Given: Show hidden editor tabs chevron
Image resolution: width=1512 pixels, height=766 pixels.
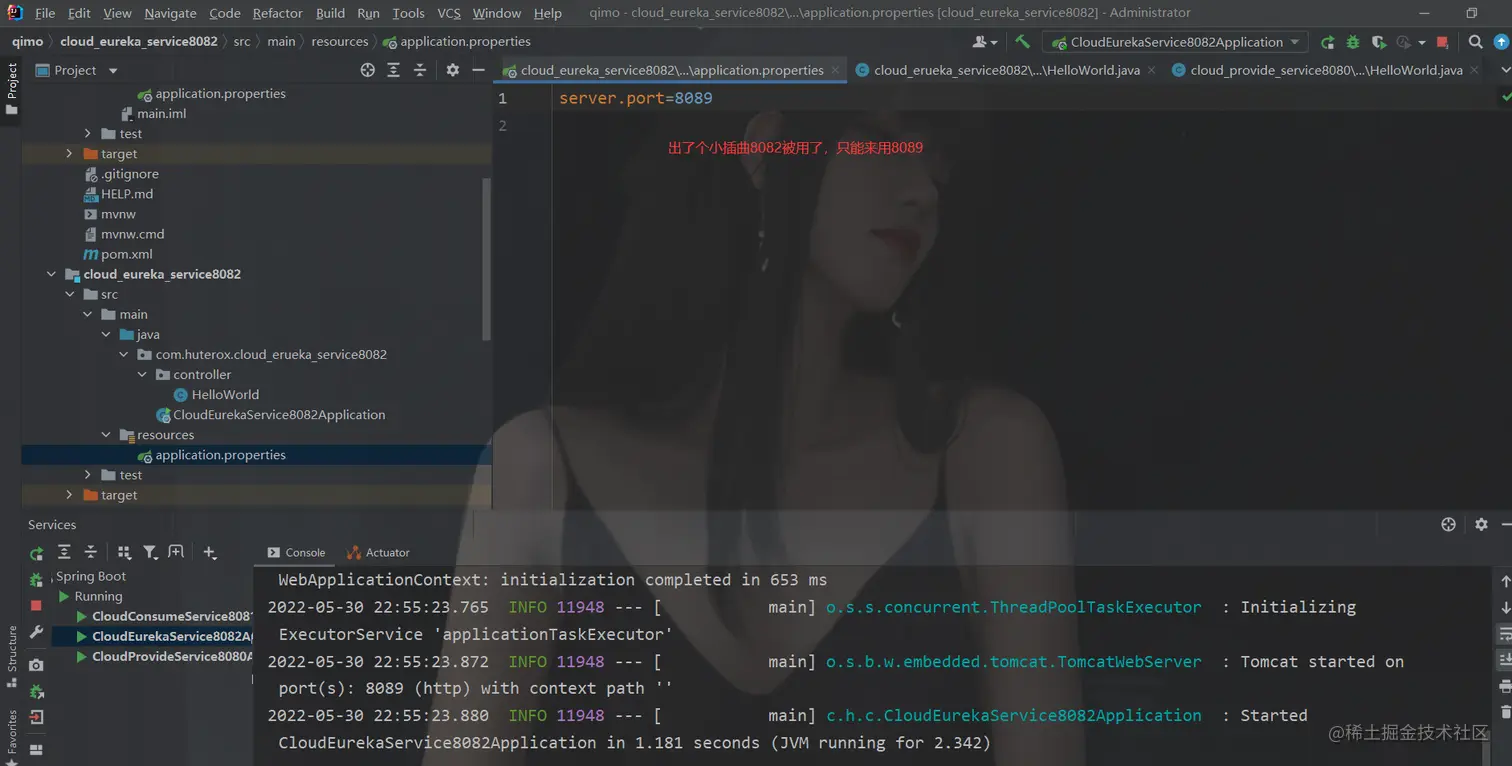Looking at the screenshot, I should point(1506,70).
